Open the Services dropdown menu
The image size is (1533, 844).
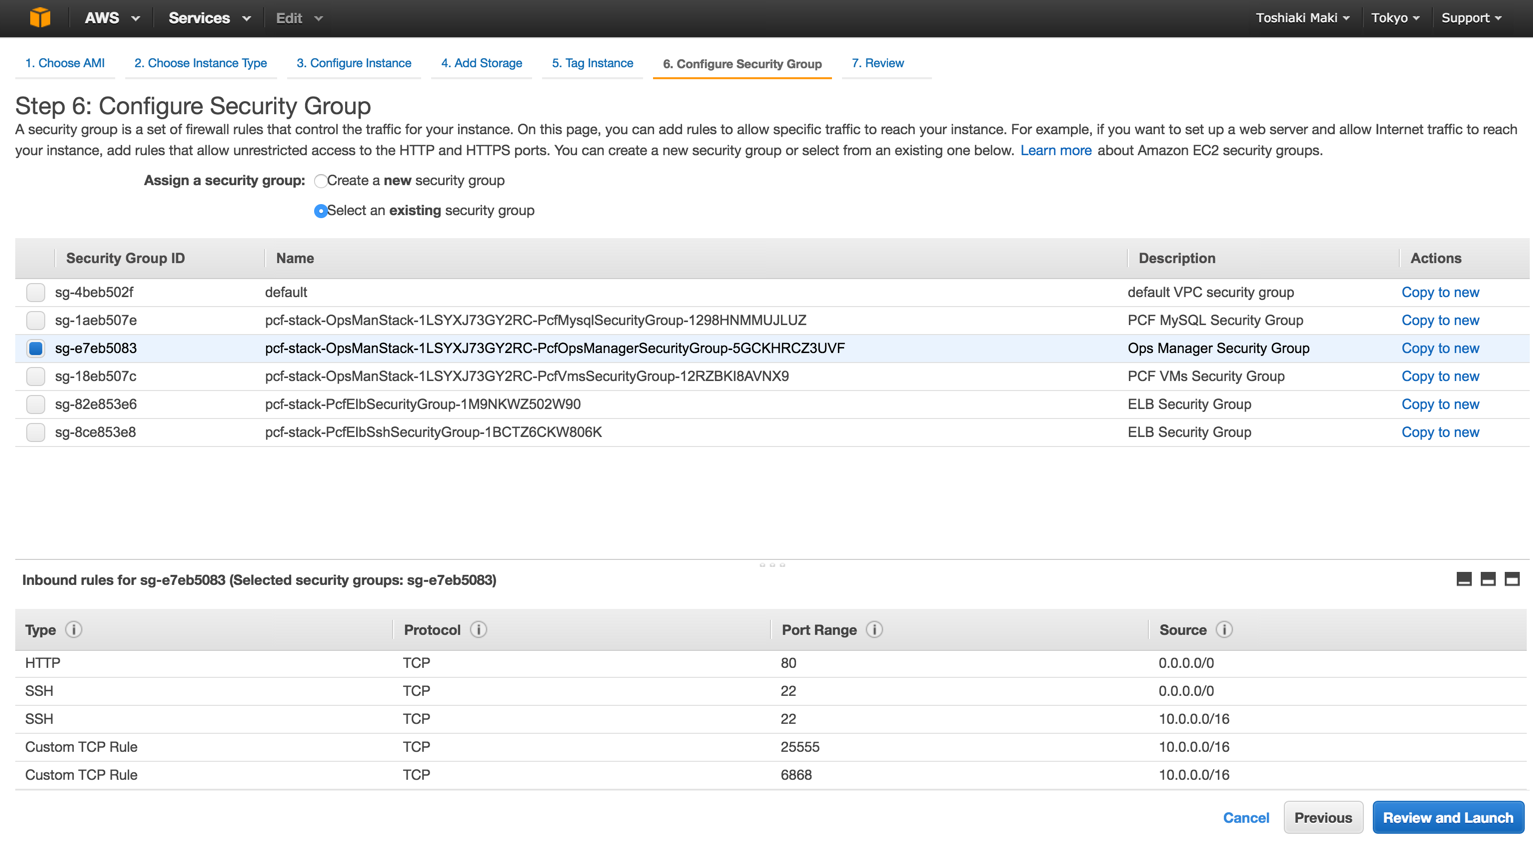click(209, 18)
